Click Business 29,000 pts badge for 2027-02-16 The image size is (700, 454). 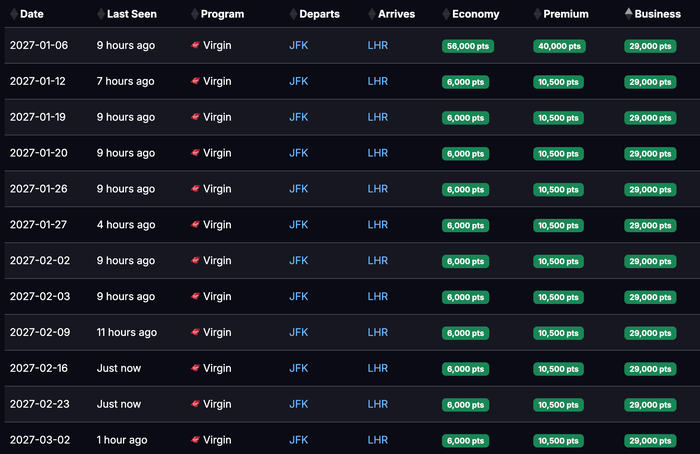(x=650, y=369)
